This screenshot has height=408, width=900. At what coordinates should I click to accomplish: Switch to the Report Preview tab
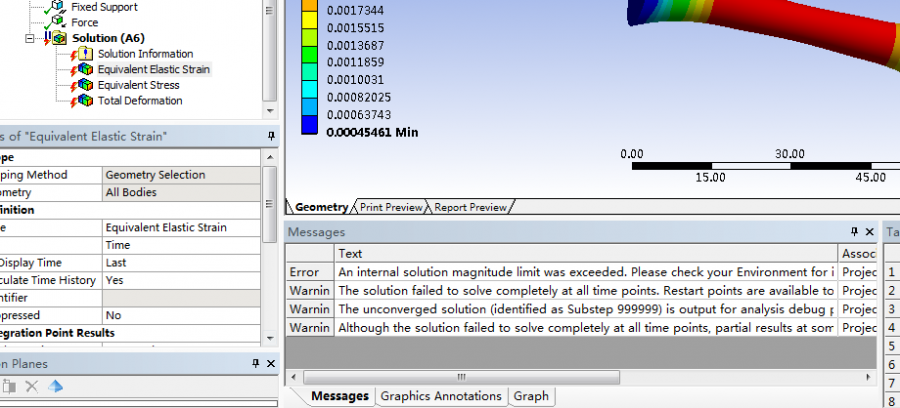pyautogui.click(x=470, y=207)
